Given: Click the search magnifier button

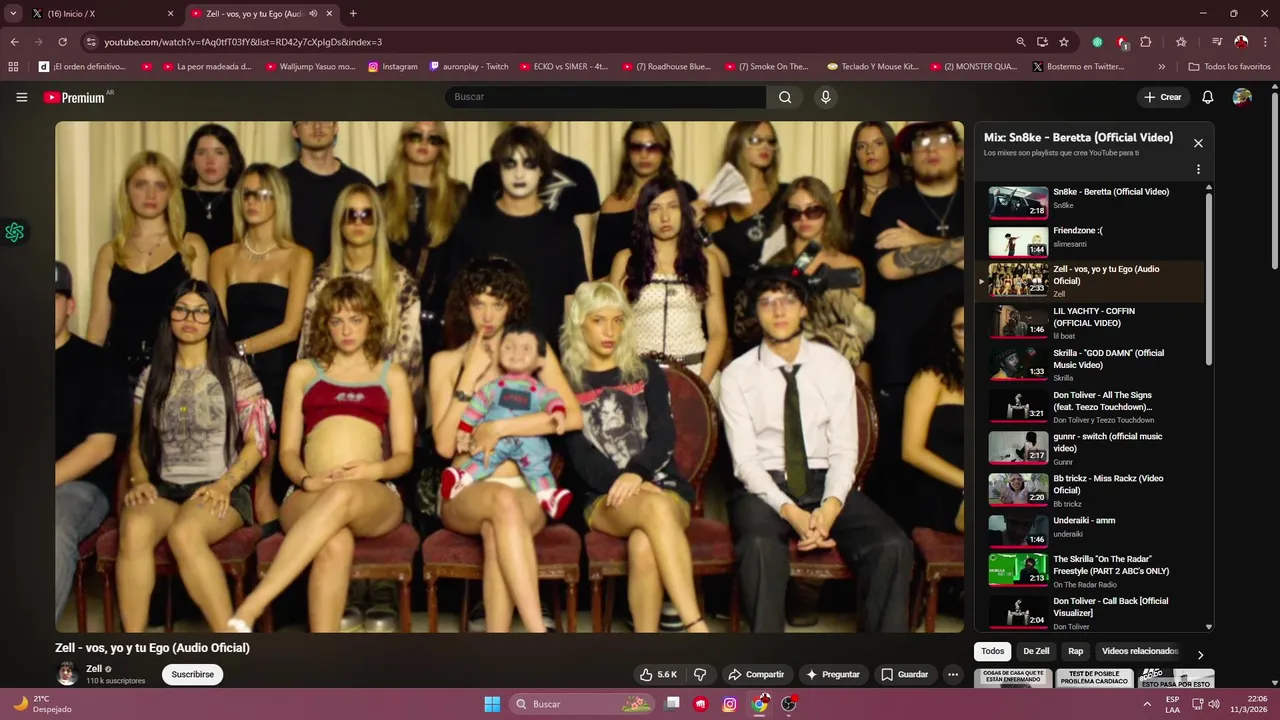Looking at the screenshot, I should [x=785, y=97].
